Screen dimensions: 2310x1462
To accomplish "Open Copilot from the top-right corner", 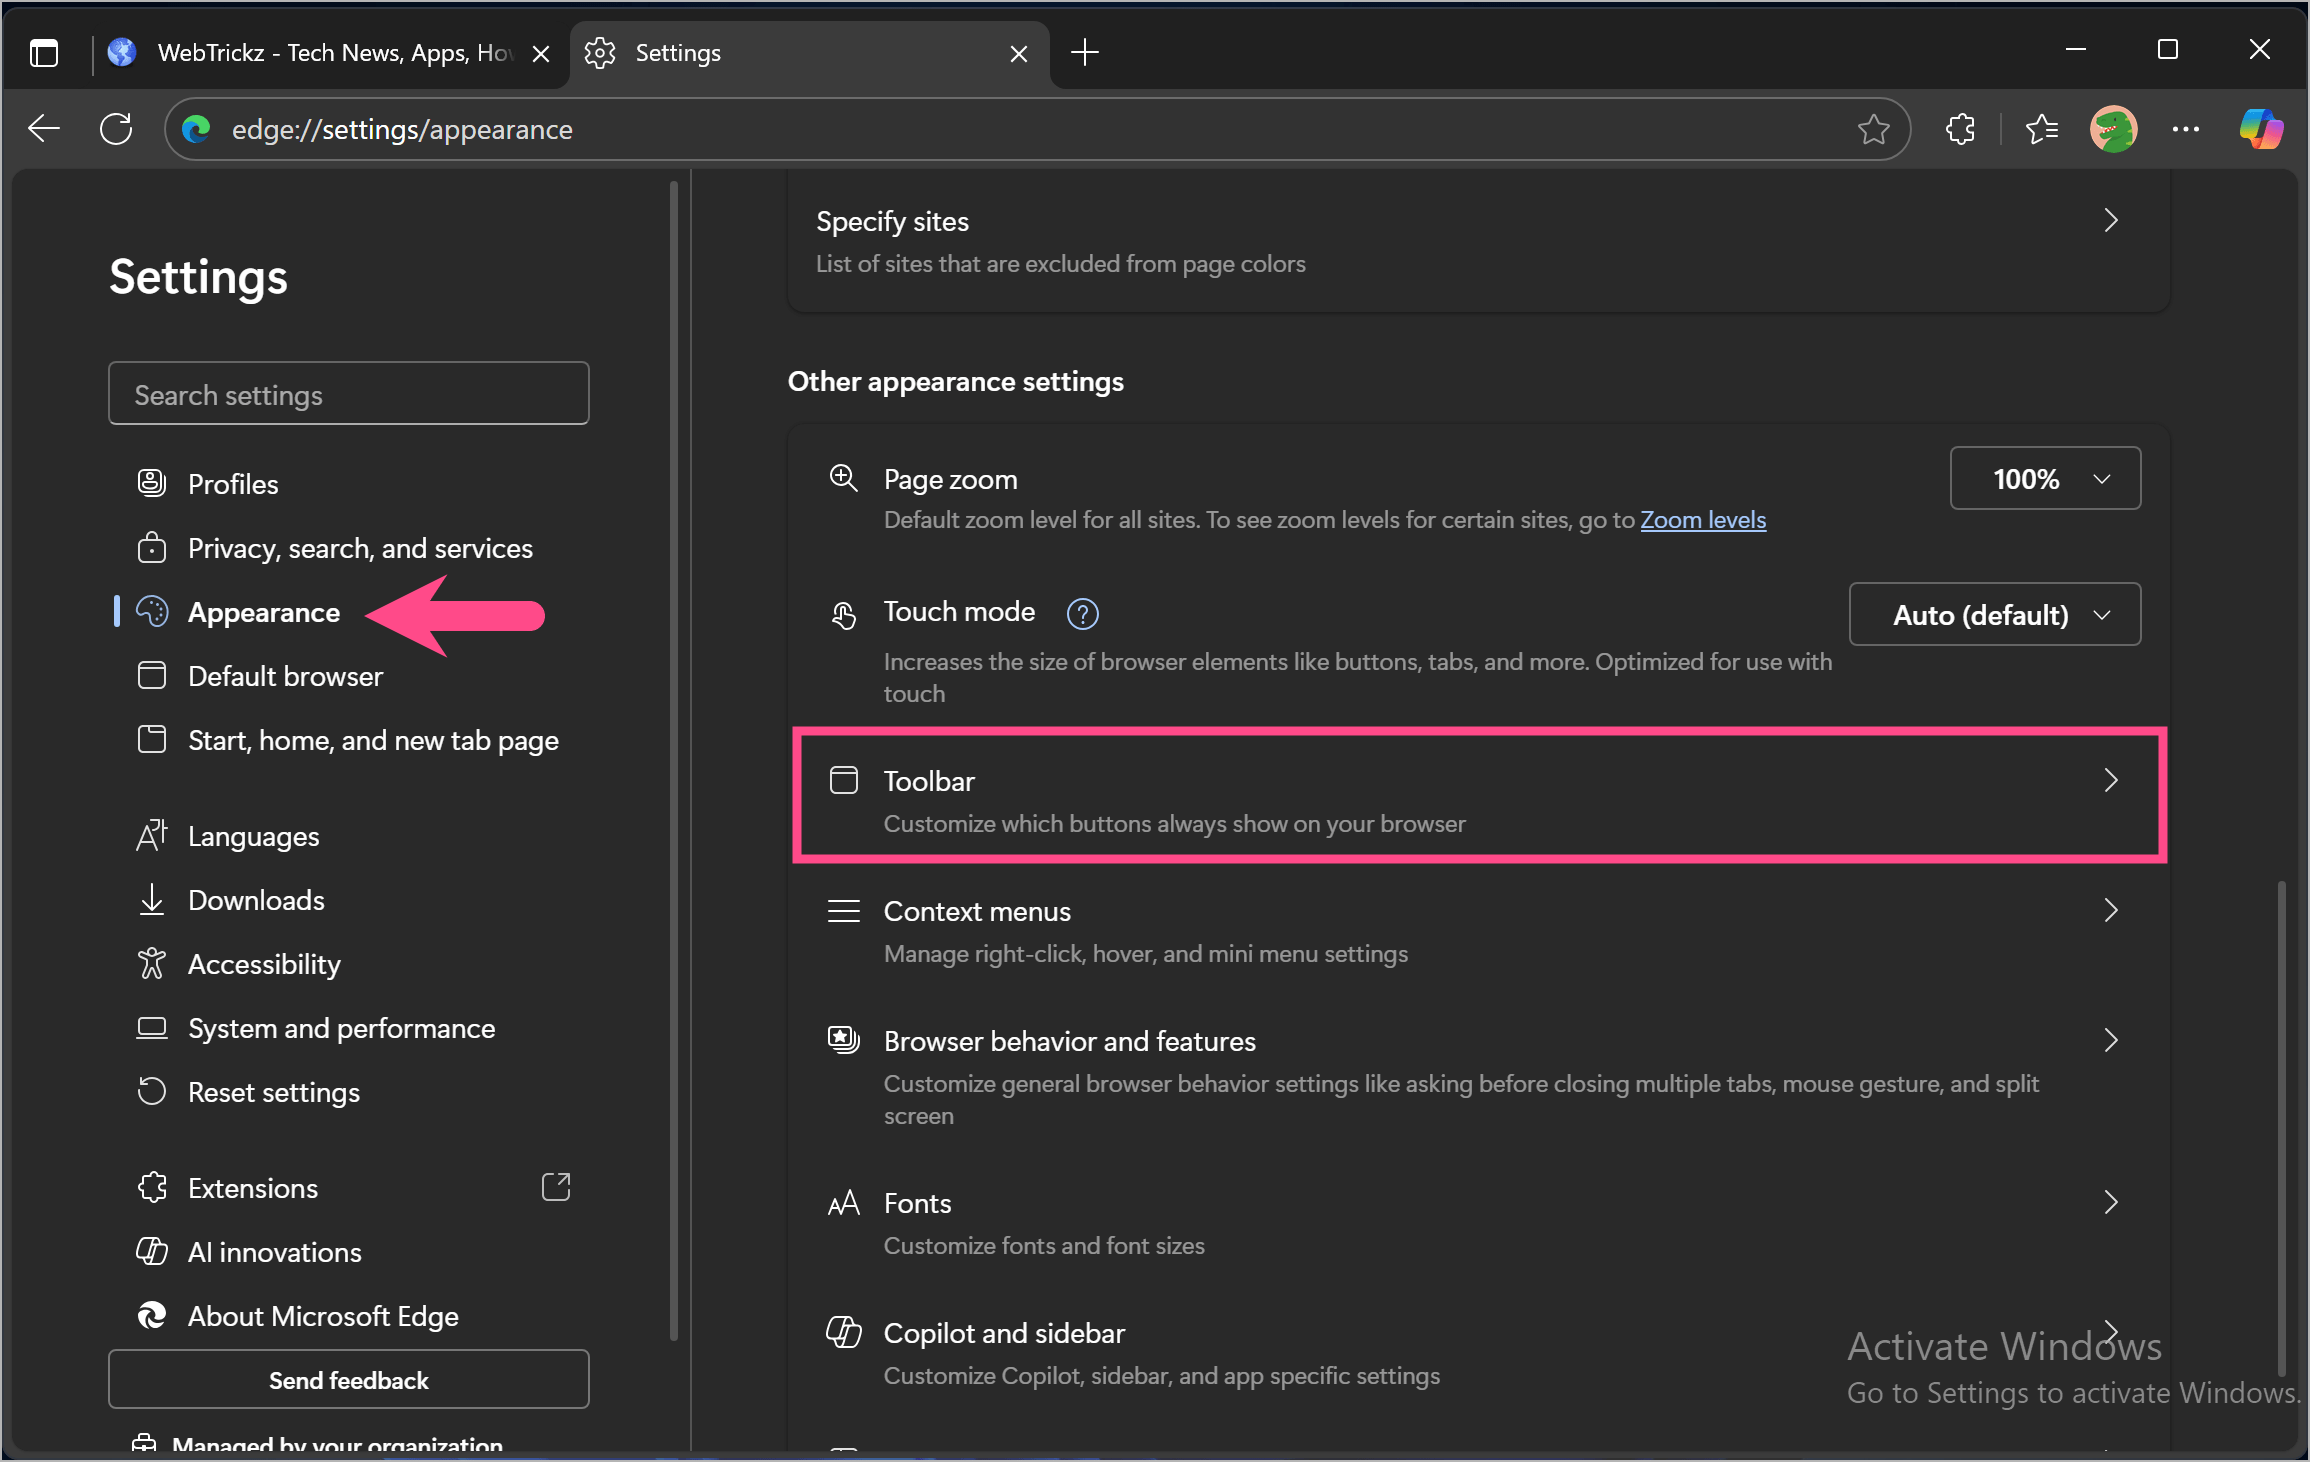I will point(2261,128).
